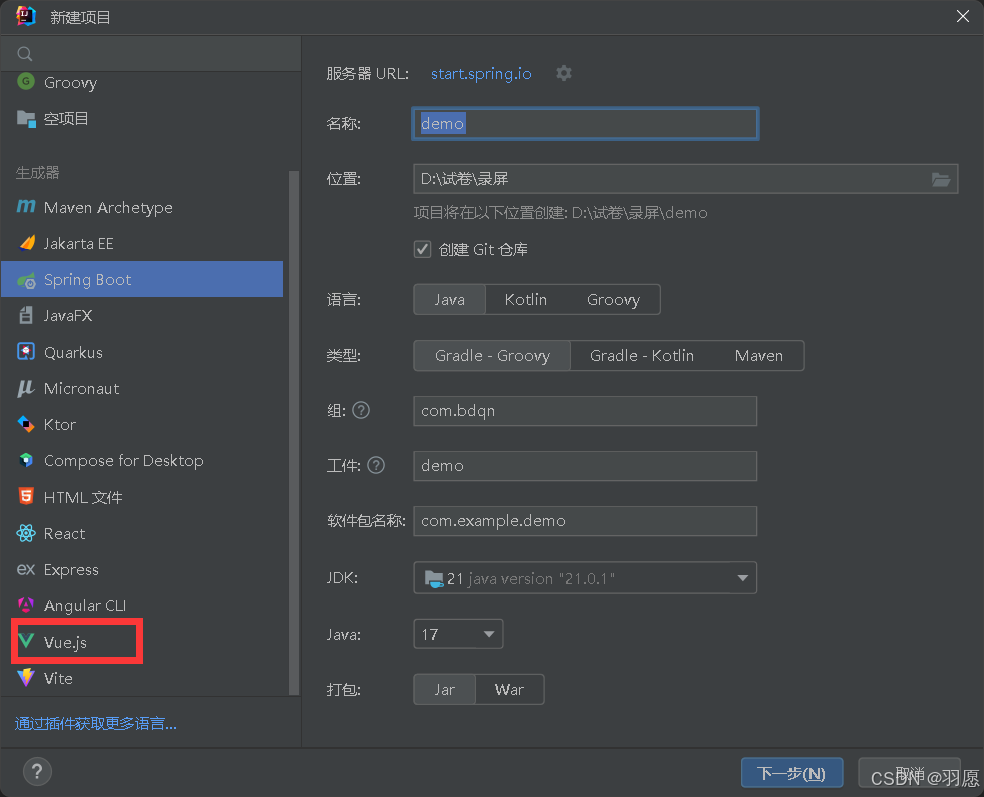Click the Vite logo icon
Viewport: 984px width, 797px height.
pos(26,678)
